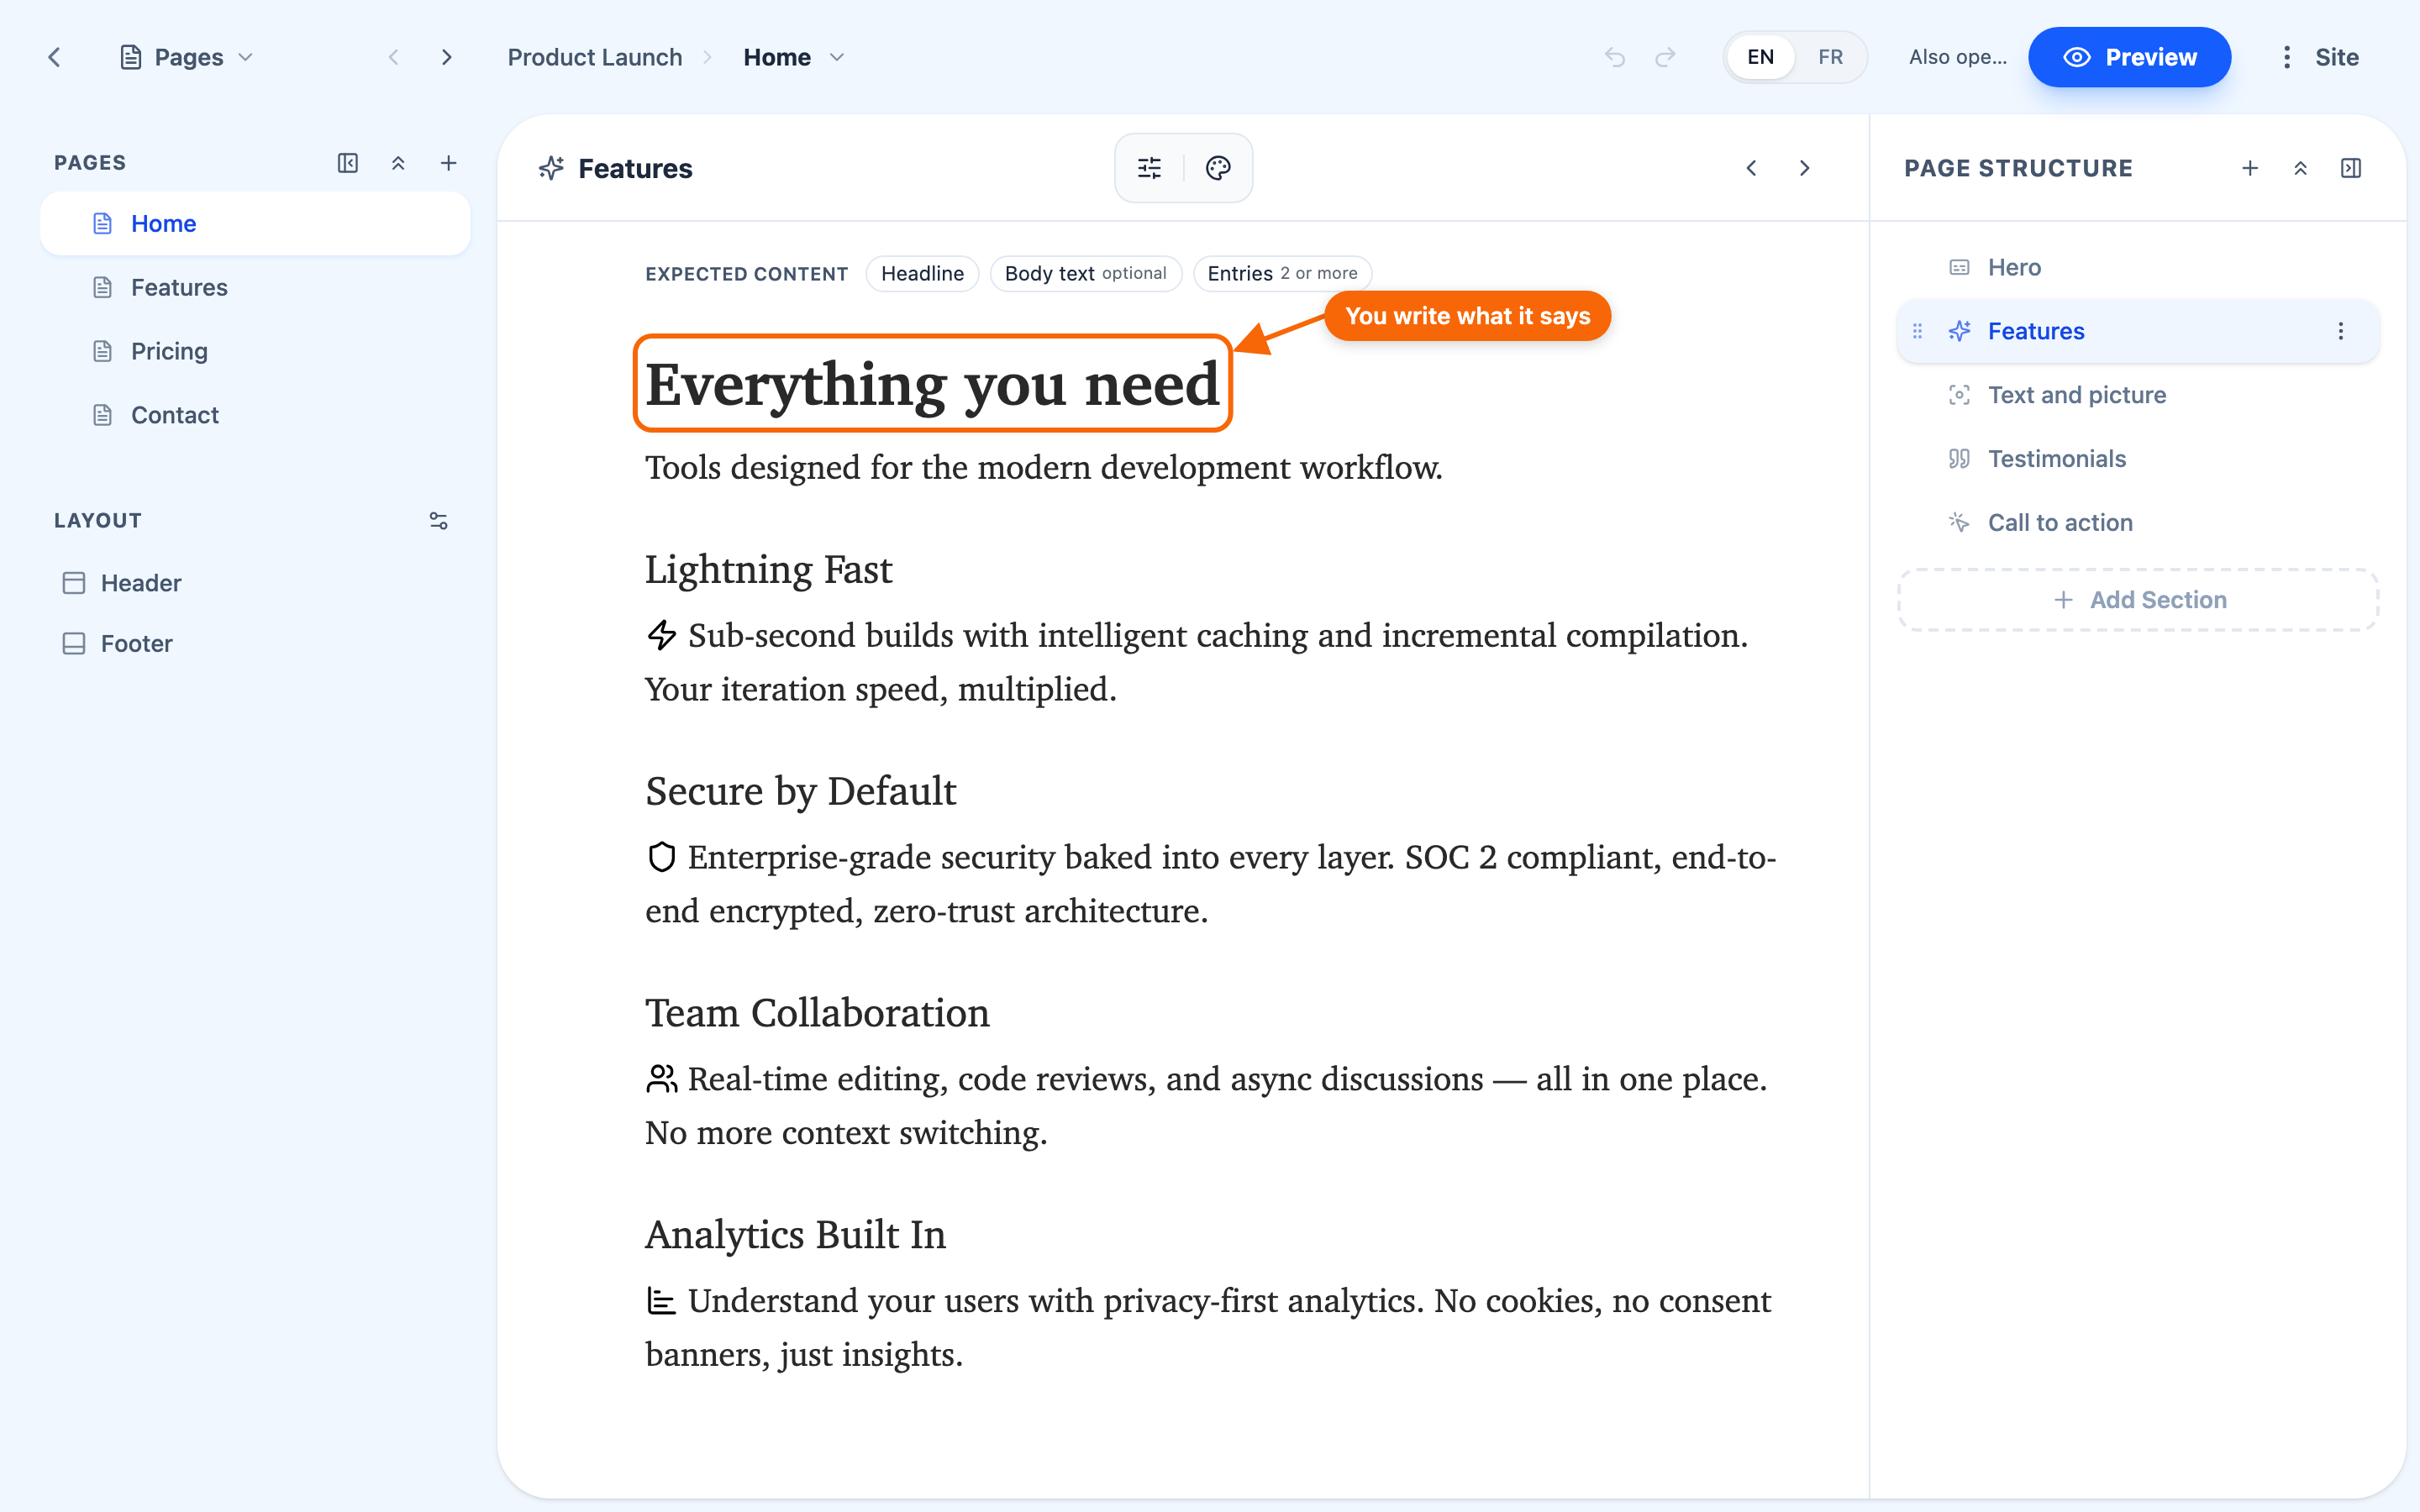The height and width of the screenshot is (1512, 2420).
Task: Select the Header layout item
Action: pyautogui.click(x=255, y=583)
